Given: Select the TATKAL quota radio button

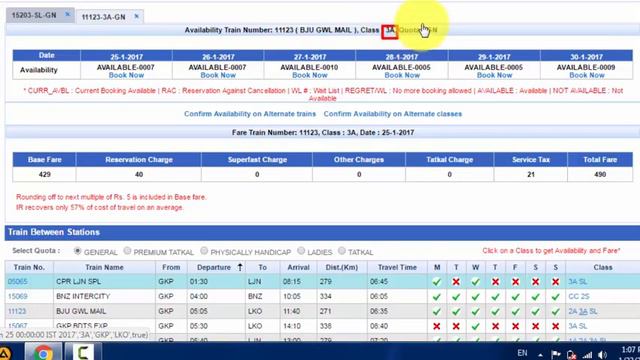Looking at the screenshot, I should (342, 251).
